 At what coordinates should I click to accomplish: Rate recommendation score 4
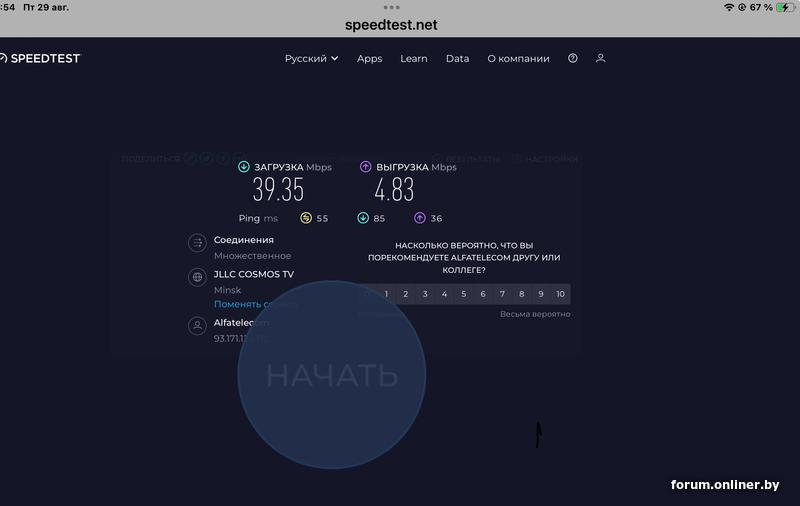[x=444, y=294]
